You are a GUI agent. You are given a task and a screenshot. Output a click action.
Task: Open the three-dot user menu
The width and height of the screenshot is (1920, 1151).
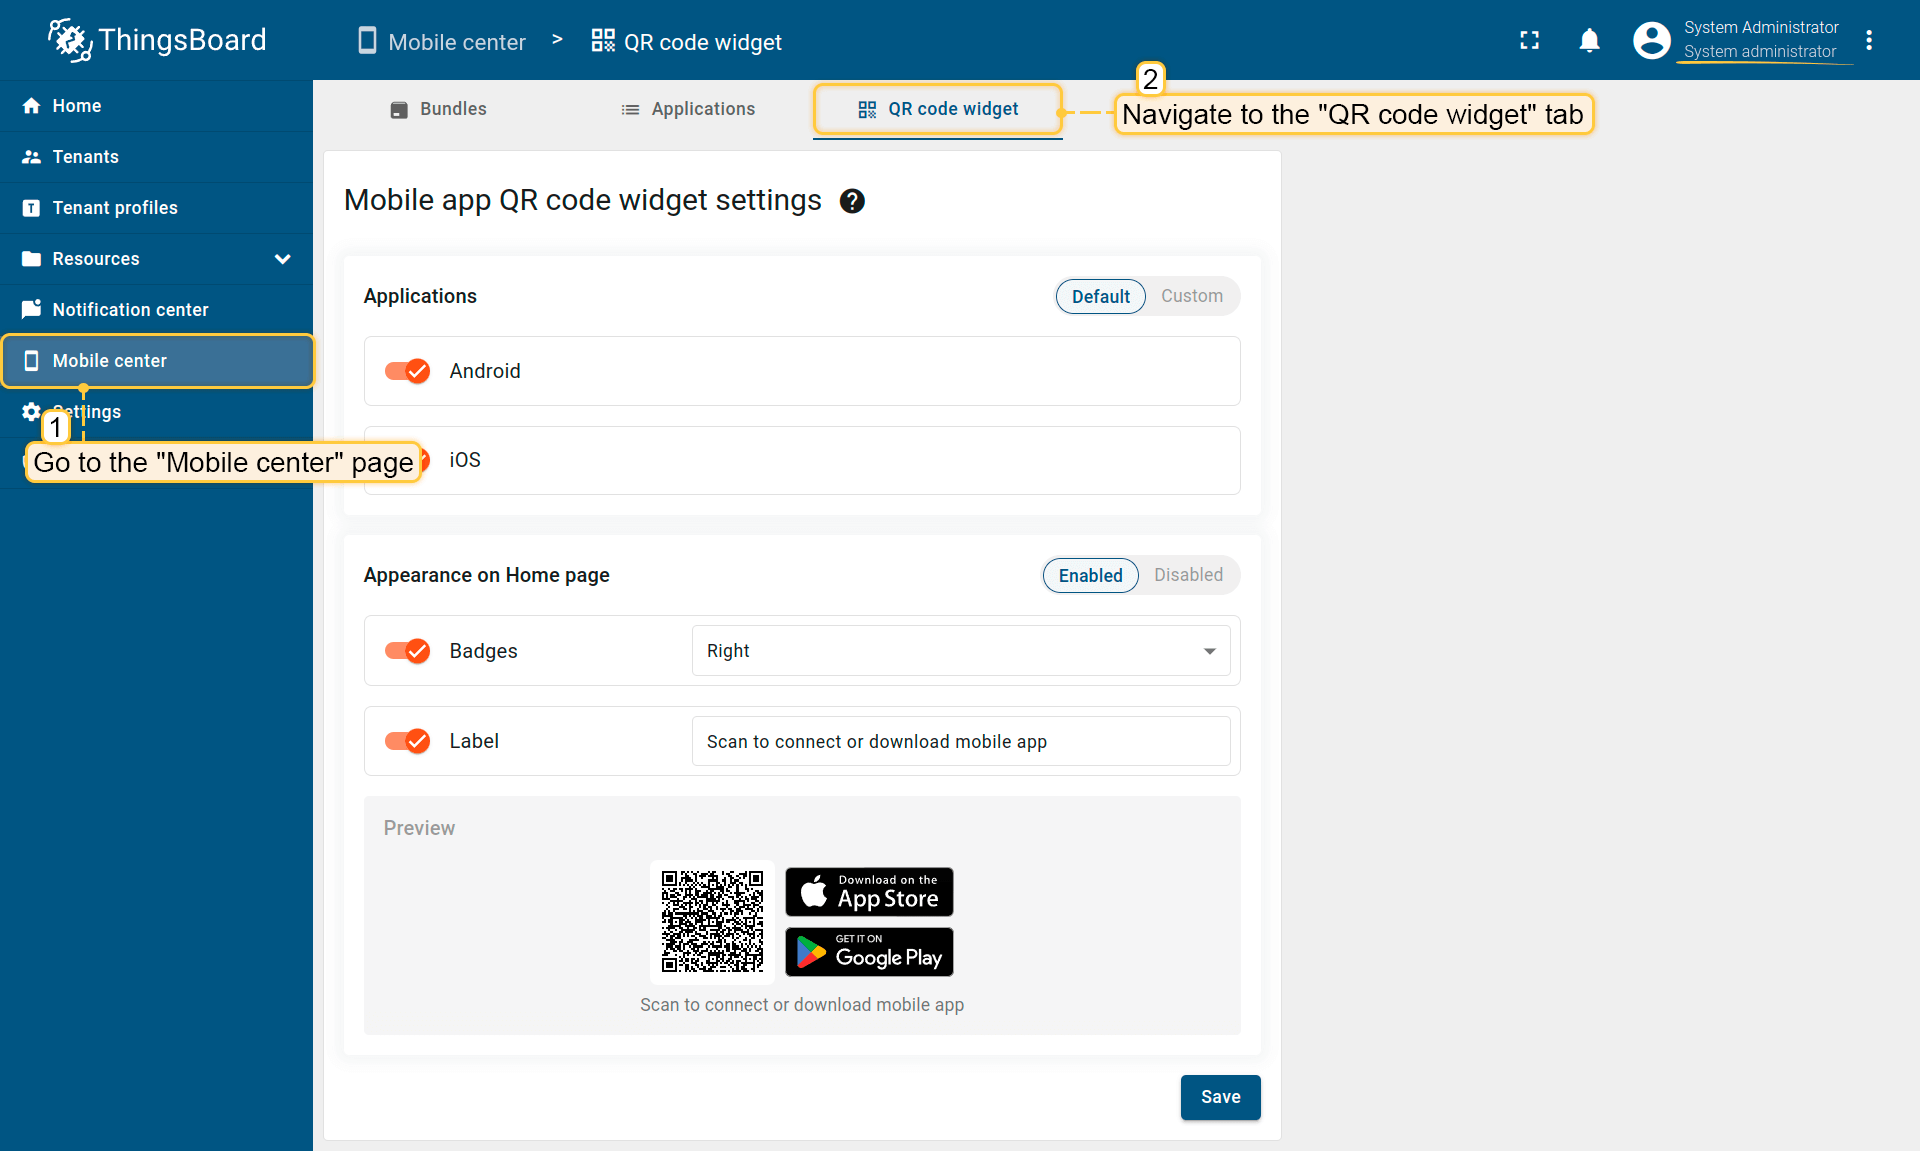[1868, 40]
